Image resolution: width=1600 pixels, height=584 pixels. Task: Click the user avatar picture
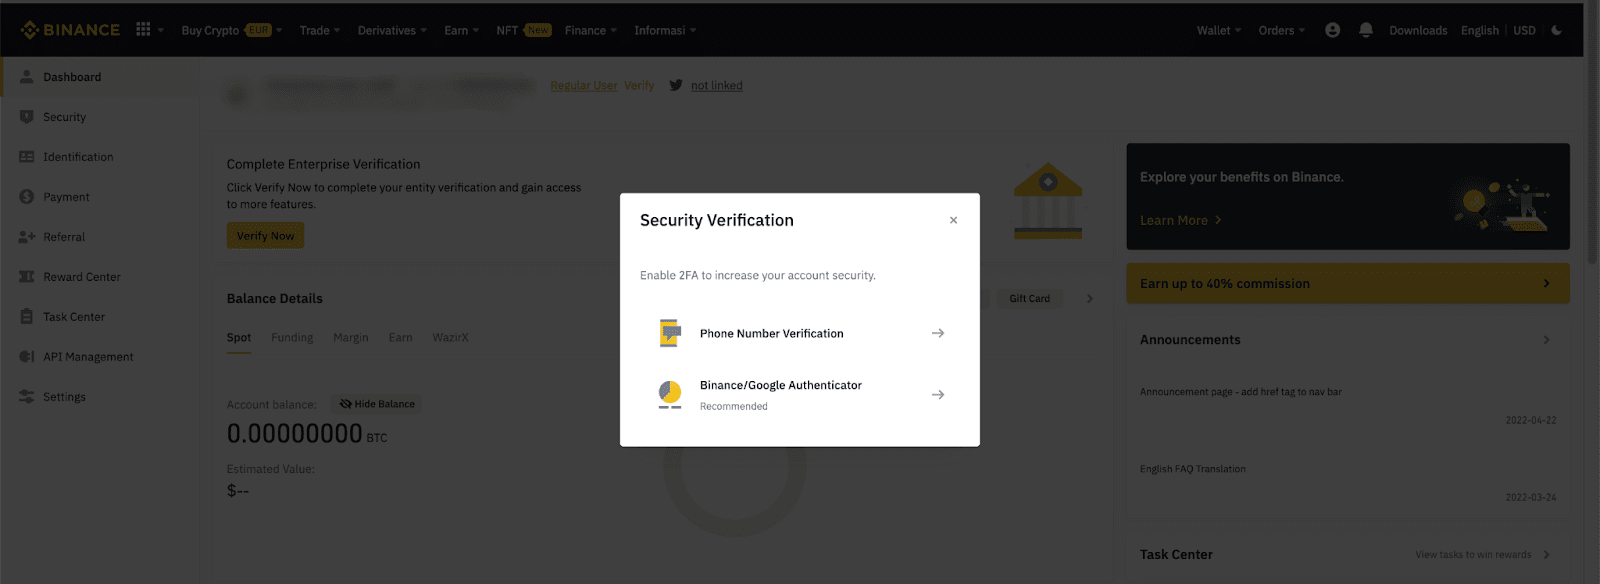[x=237, y=95]
